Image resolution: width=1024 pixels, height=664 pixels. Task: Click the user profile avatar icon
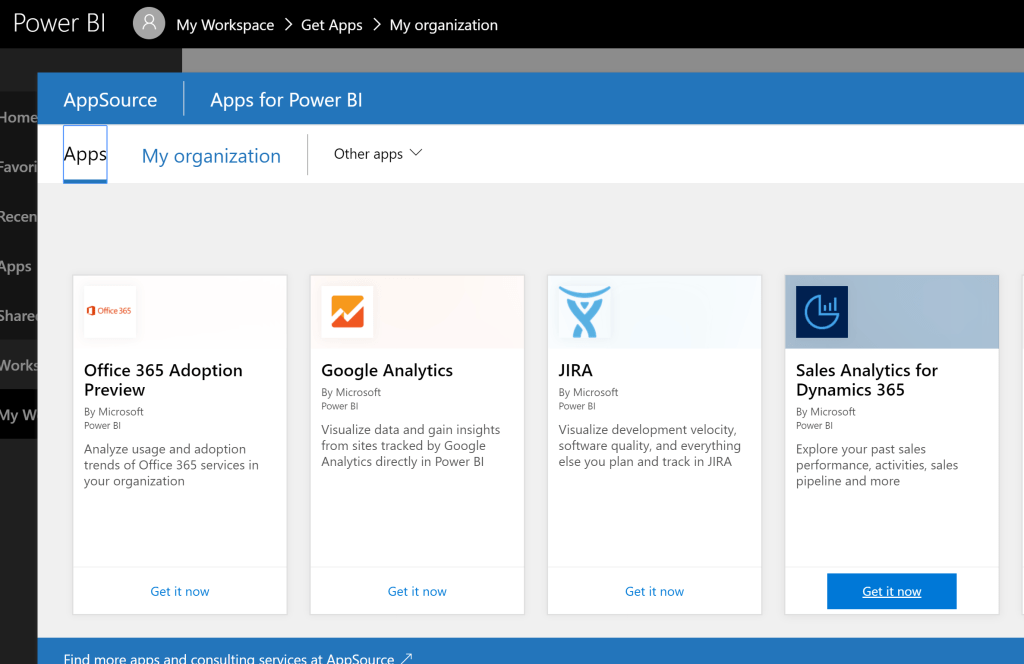point(149,24)
